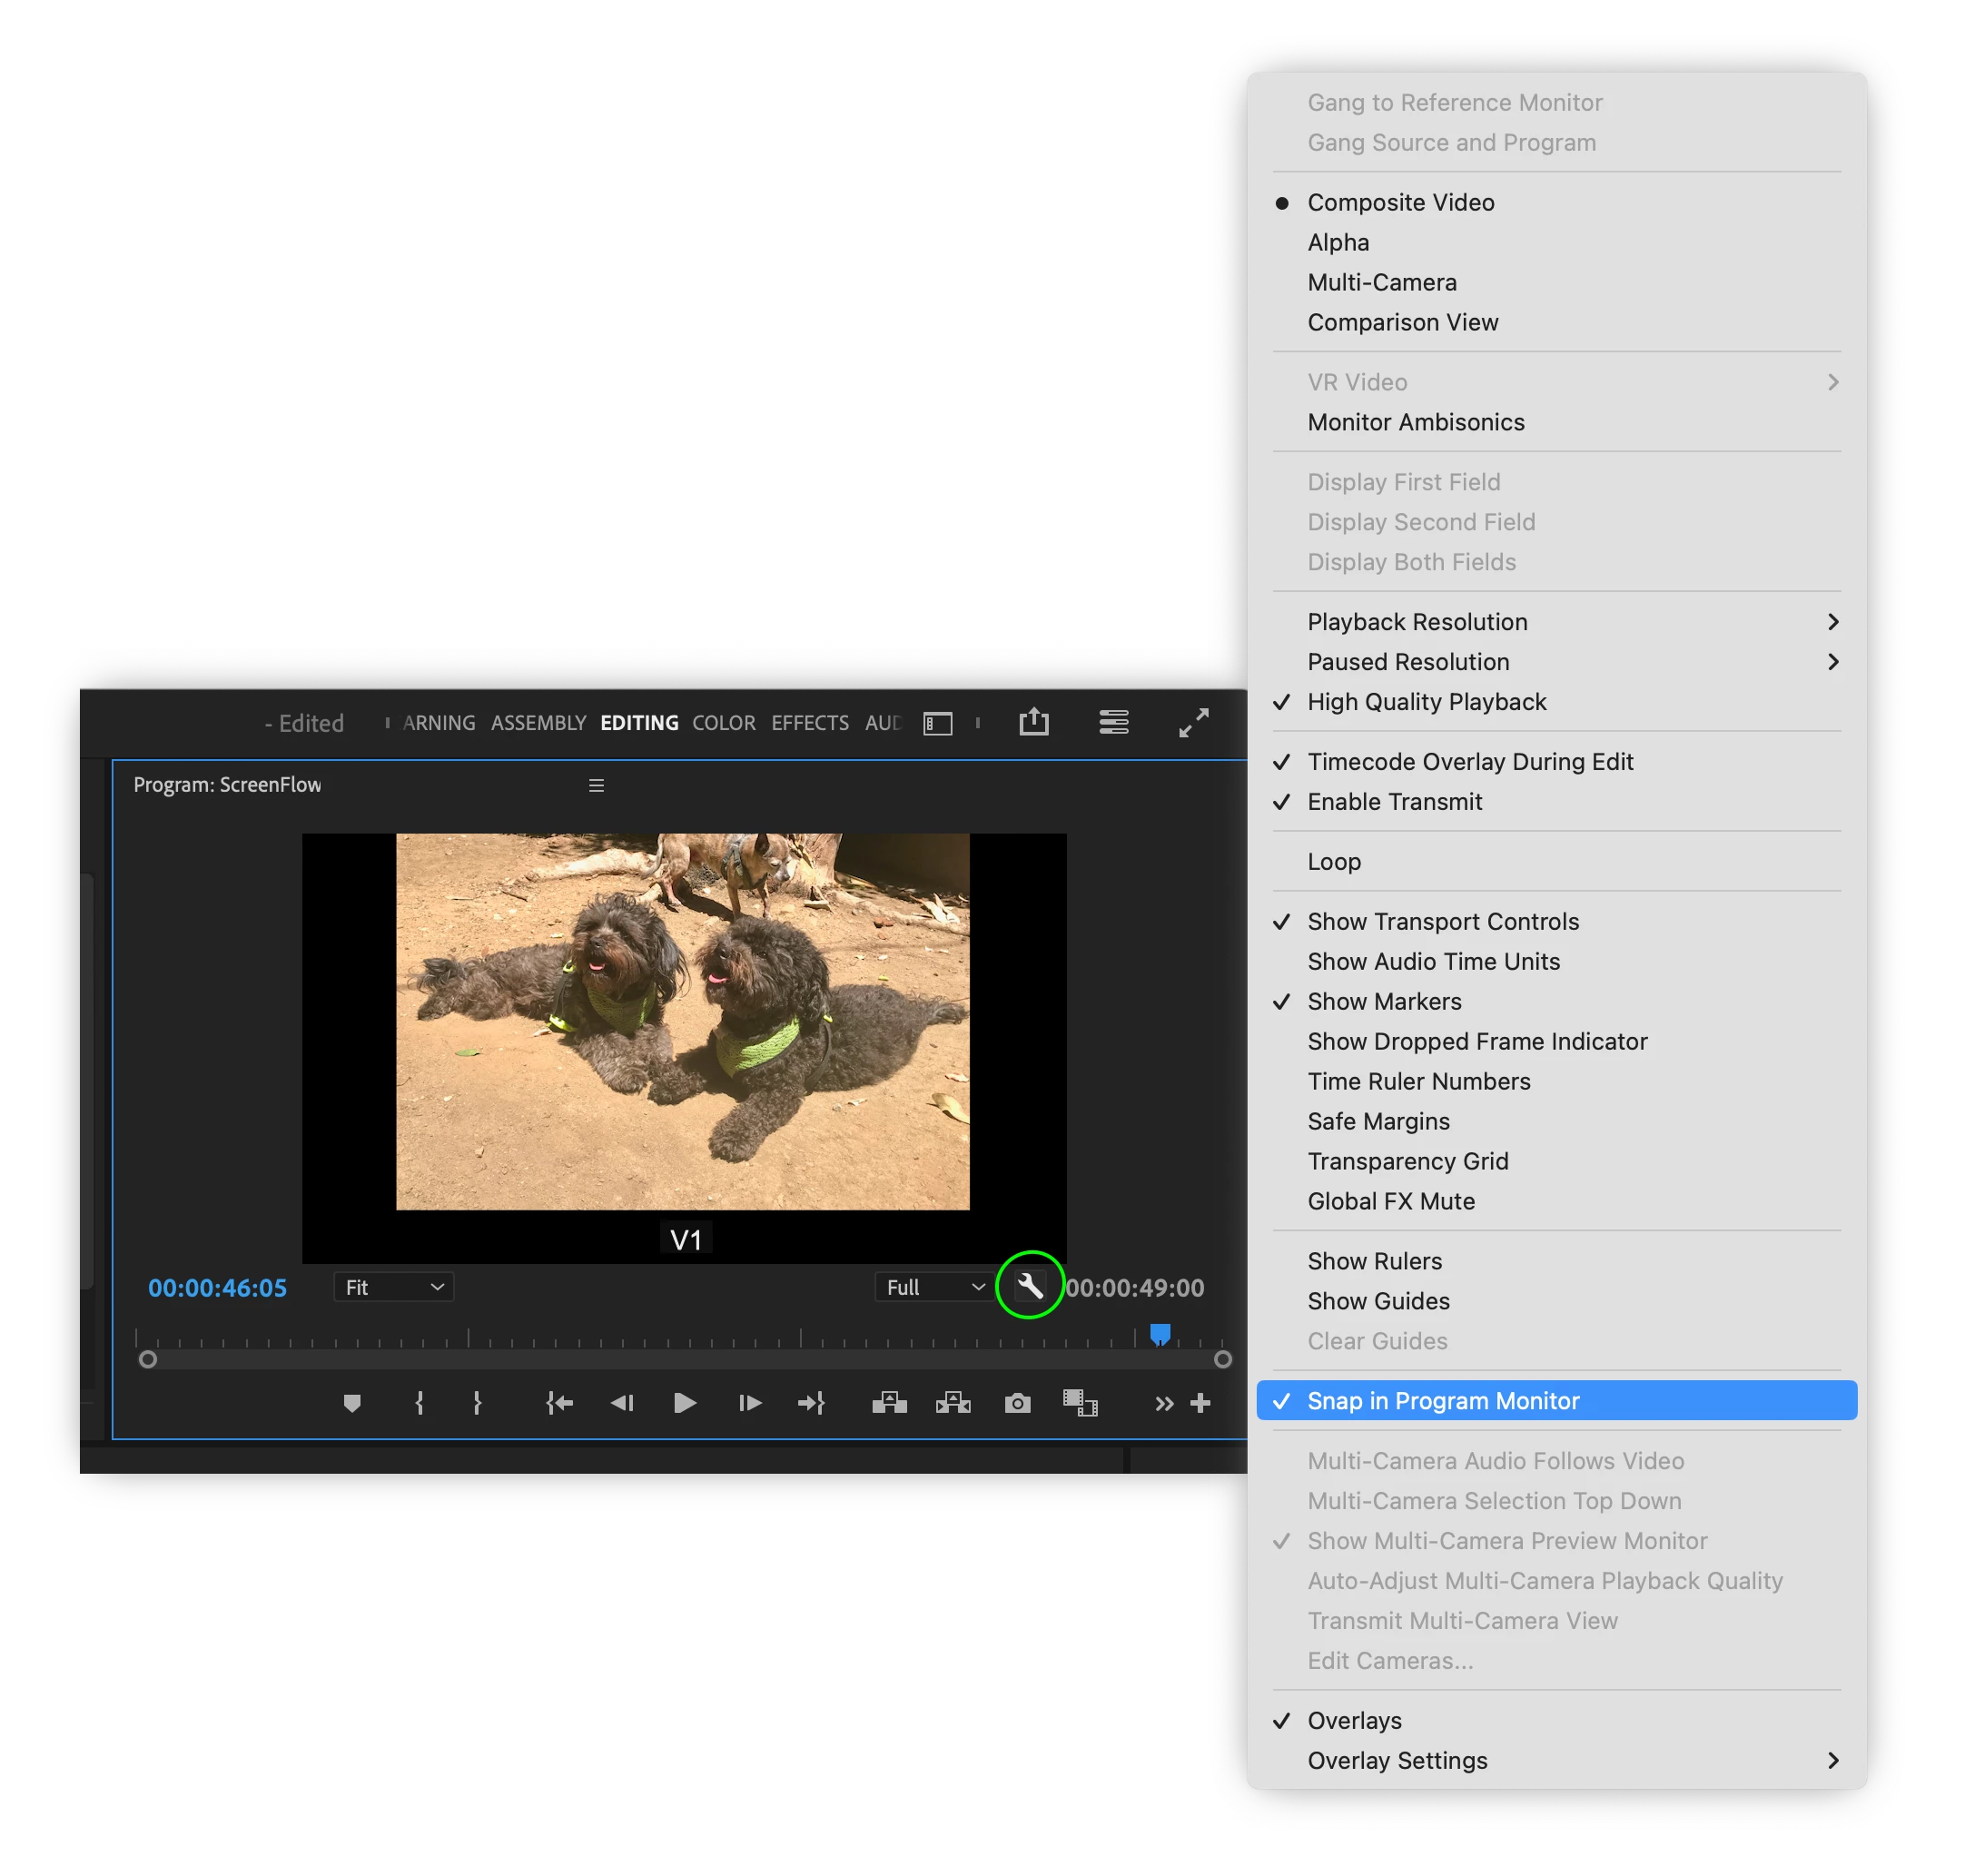Toggle Snap in Program Monitor
Image resolution: width=1975 pixels, height=1876 pixels.
(1442, 1400)
